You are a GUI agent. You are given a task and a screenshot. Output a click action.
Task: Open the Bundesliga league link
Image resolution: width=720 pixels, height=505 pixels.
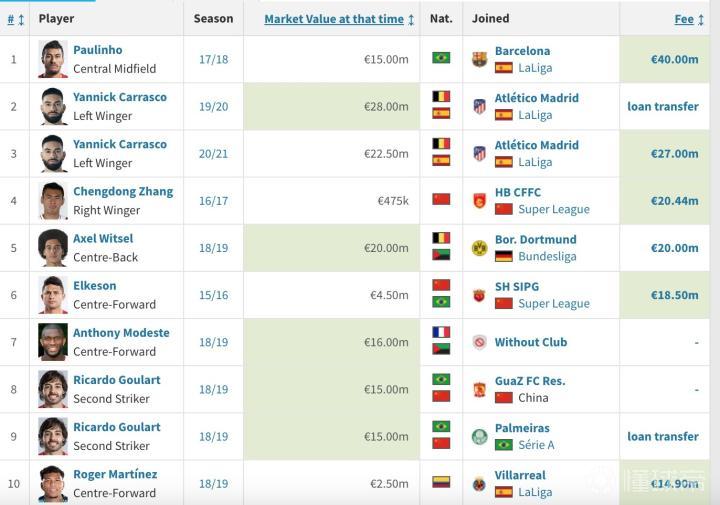(547, 257)
